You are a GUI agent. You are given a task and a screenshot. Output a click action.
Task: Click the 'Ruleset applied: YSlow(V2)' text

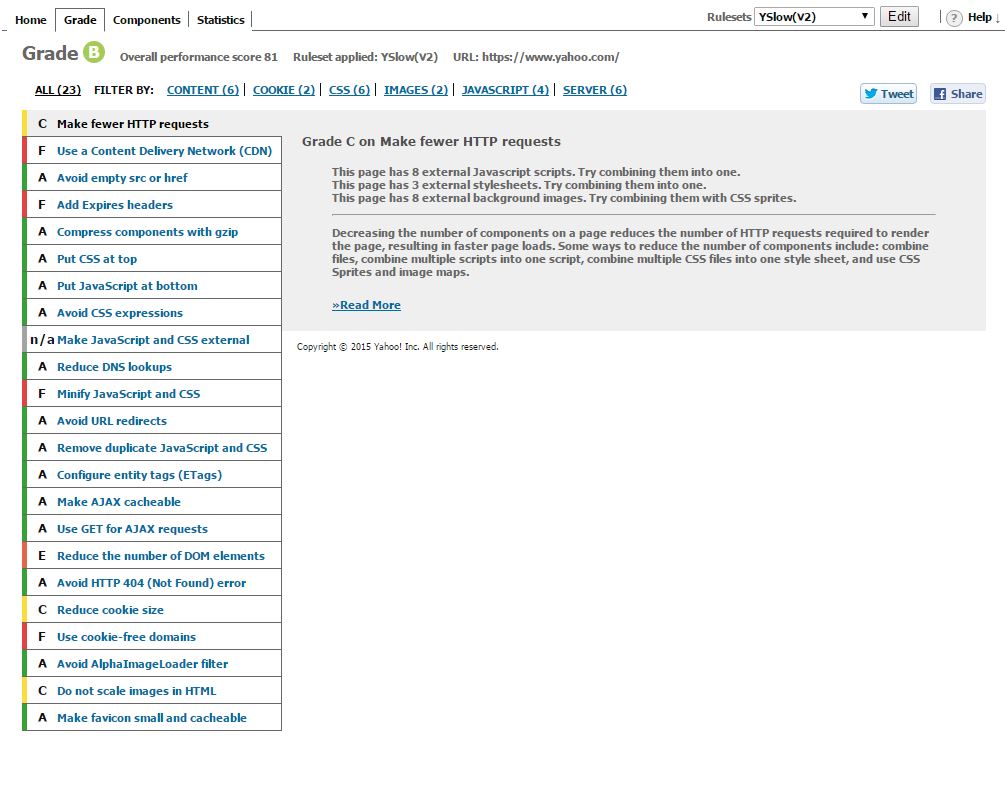365,57
